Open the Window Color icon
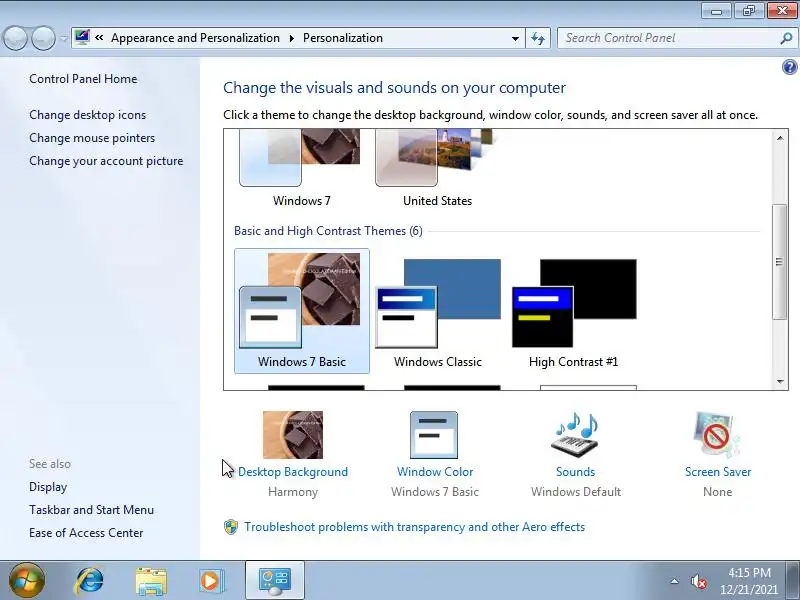 click(434, 435)
